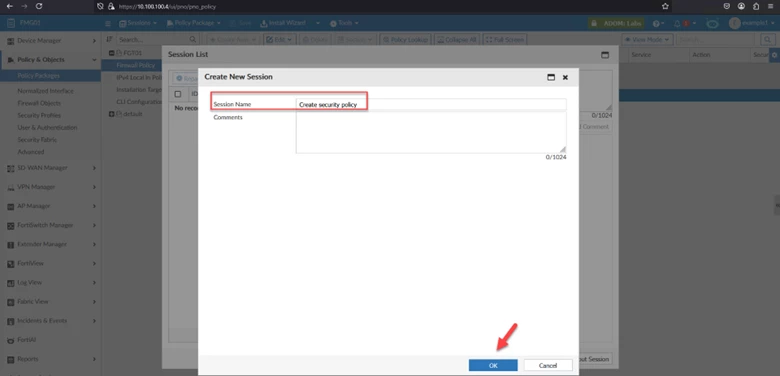Open Firewall Objects in the sidebar

pyautogui.click(x=39, y=103)
